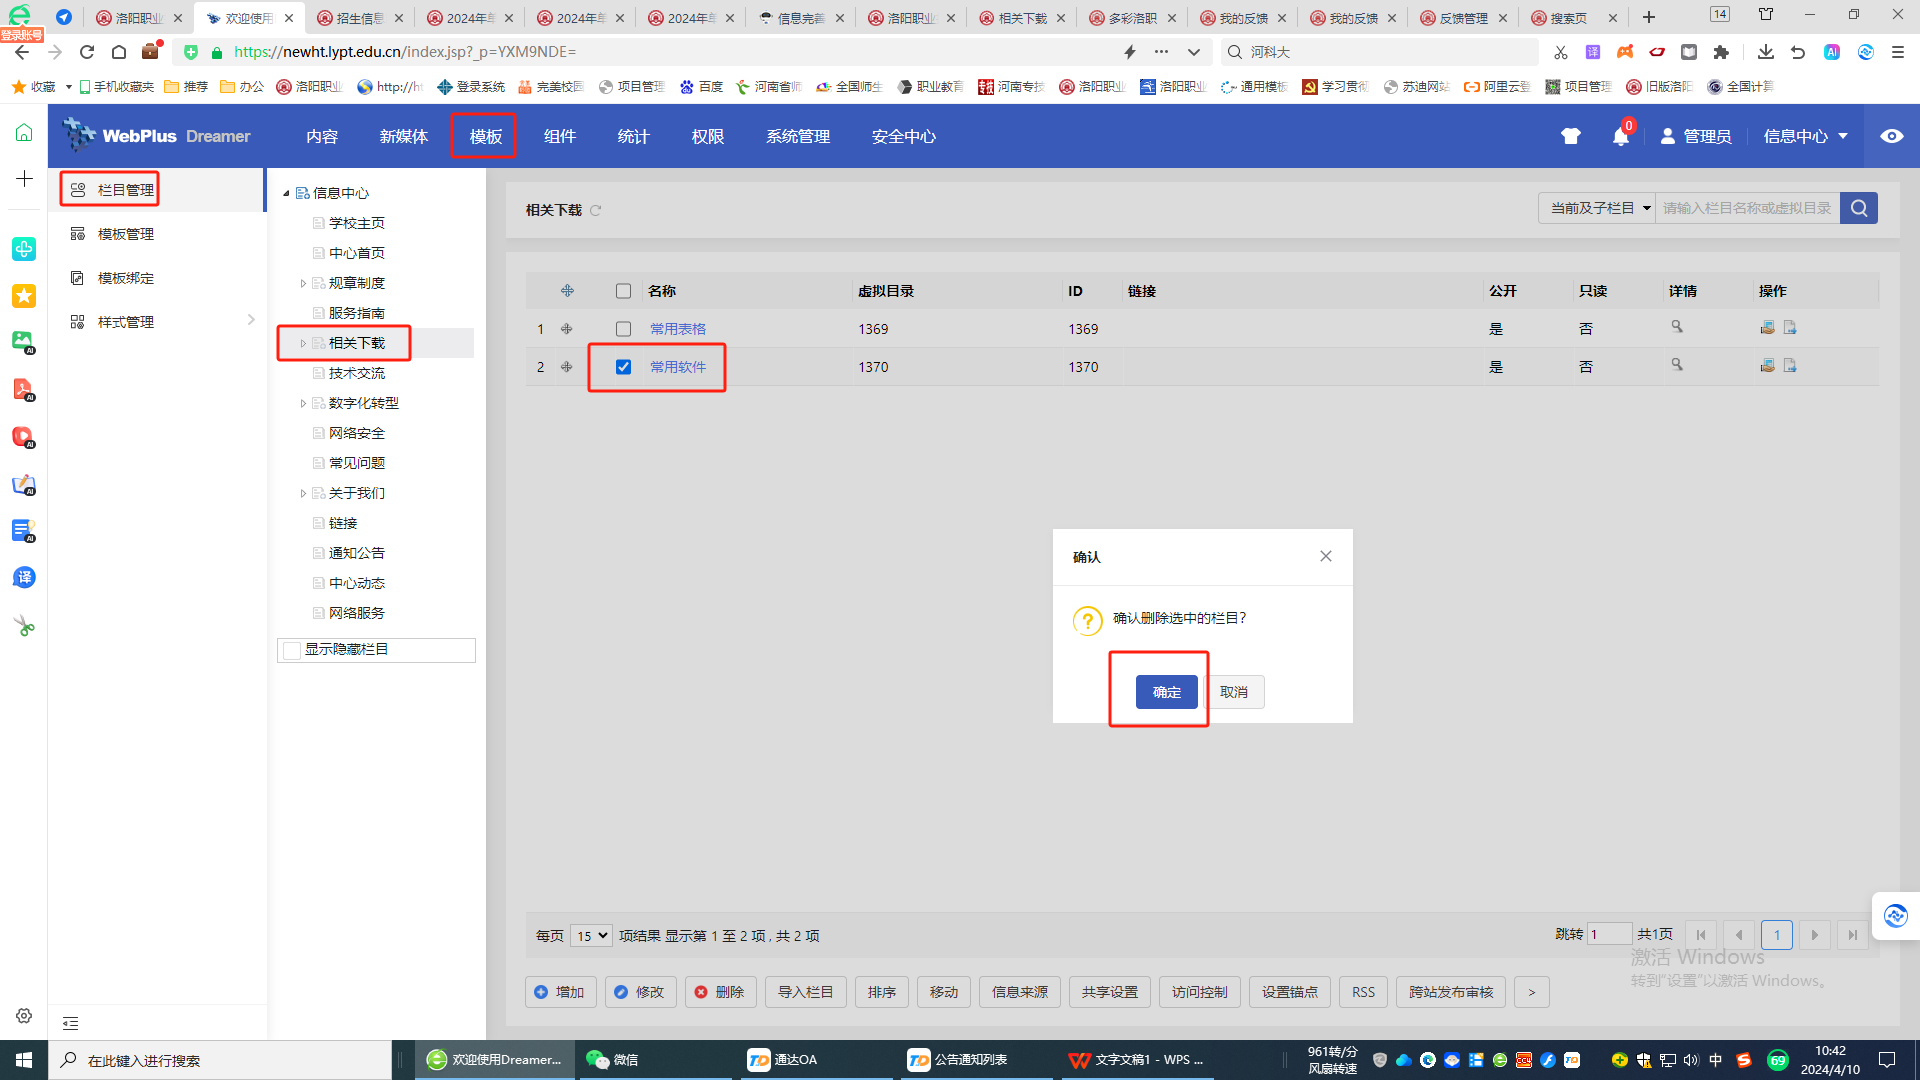Screen dimensions: 1920x1080
Task: Open the 系统管理 top menu
Action: [797, 137]
